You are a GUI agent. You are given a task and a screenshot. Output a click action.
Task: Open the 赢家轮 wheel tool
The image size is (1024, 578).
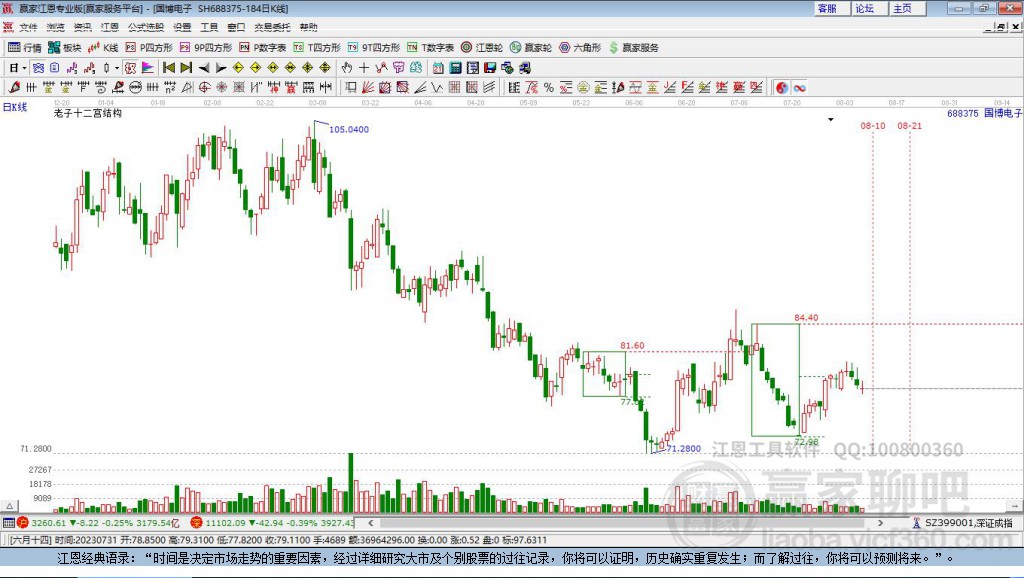pyautogui.click(x=531, y=48)
